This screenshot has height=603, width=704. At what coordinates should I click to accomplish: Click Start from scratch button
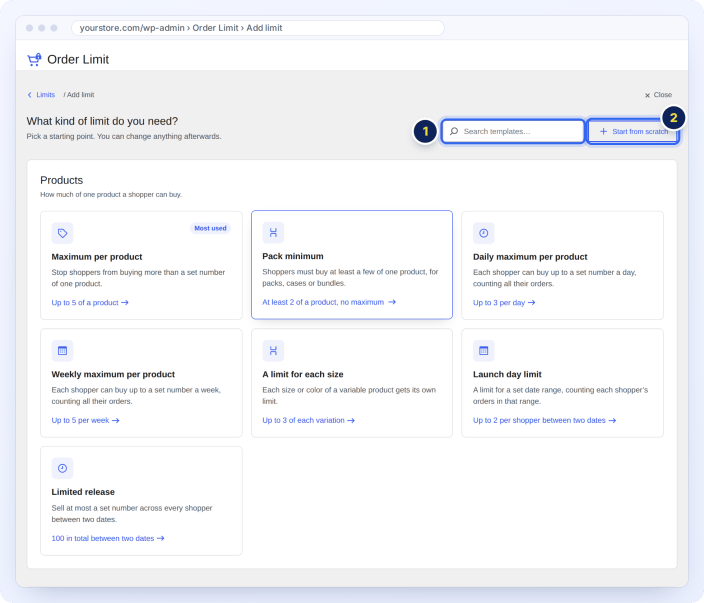tap(633, 131)
